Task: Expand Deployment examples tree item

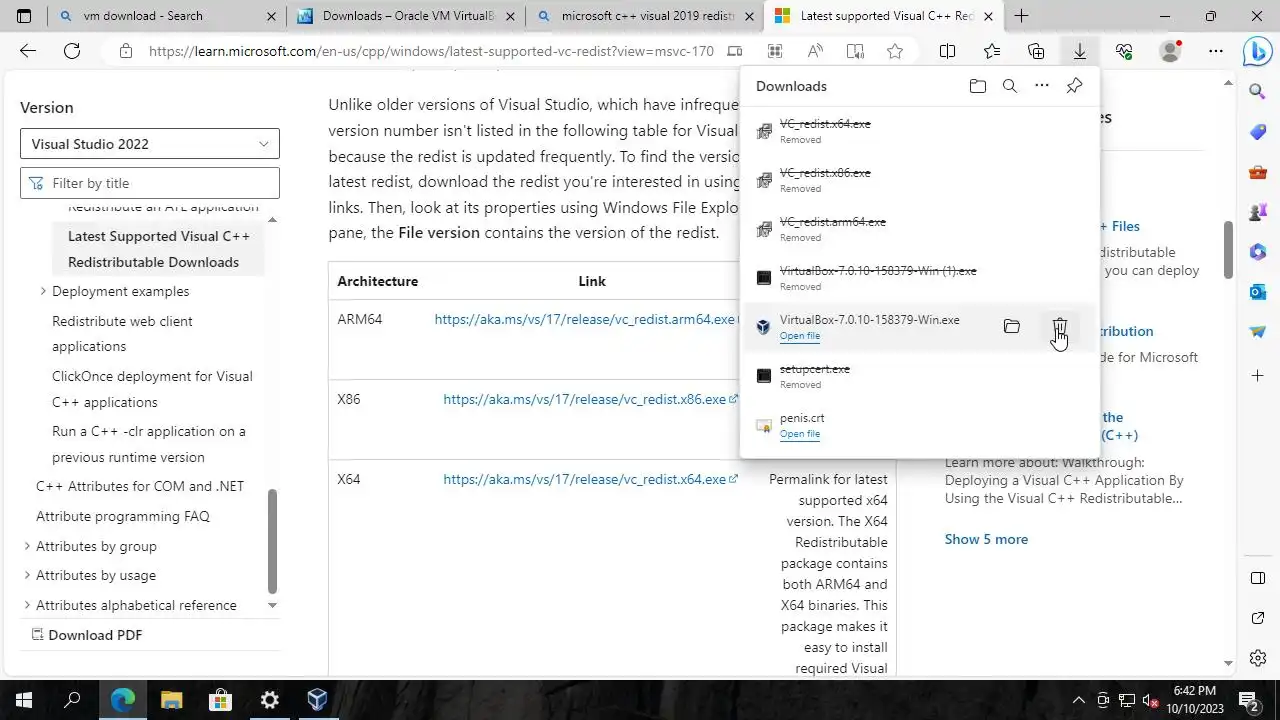Action: click(x=43, y=291)
